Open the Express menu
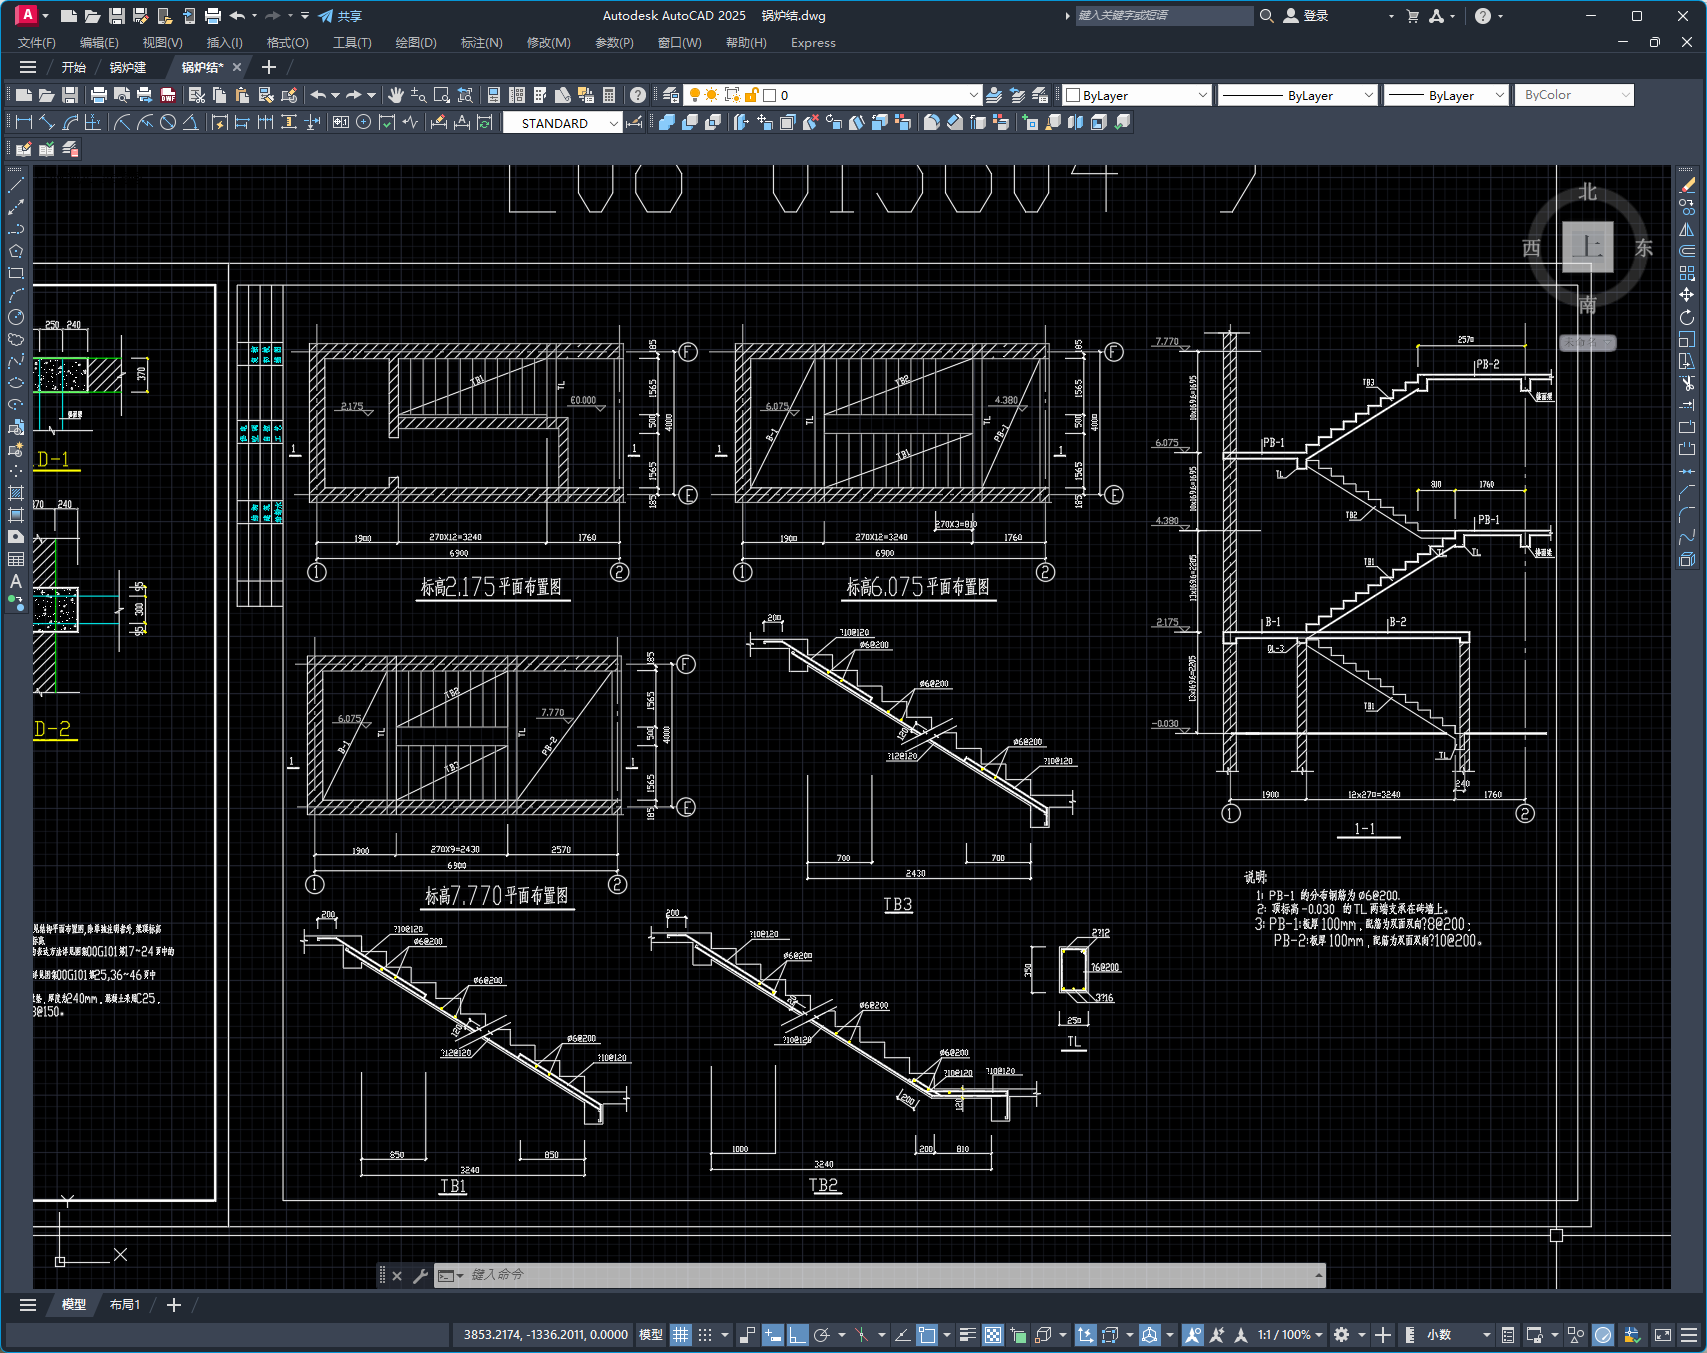Viewport: 1707px width, 1353px height. click(x=813, y=43)
